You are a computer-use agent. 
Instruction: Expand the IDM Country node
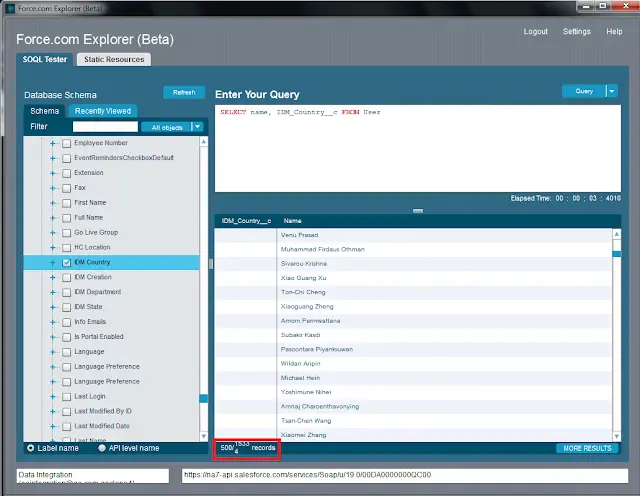[x=52, y=262]
